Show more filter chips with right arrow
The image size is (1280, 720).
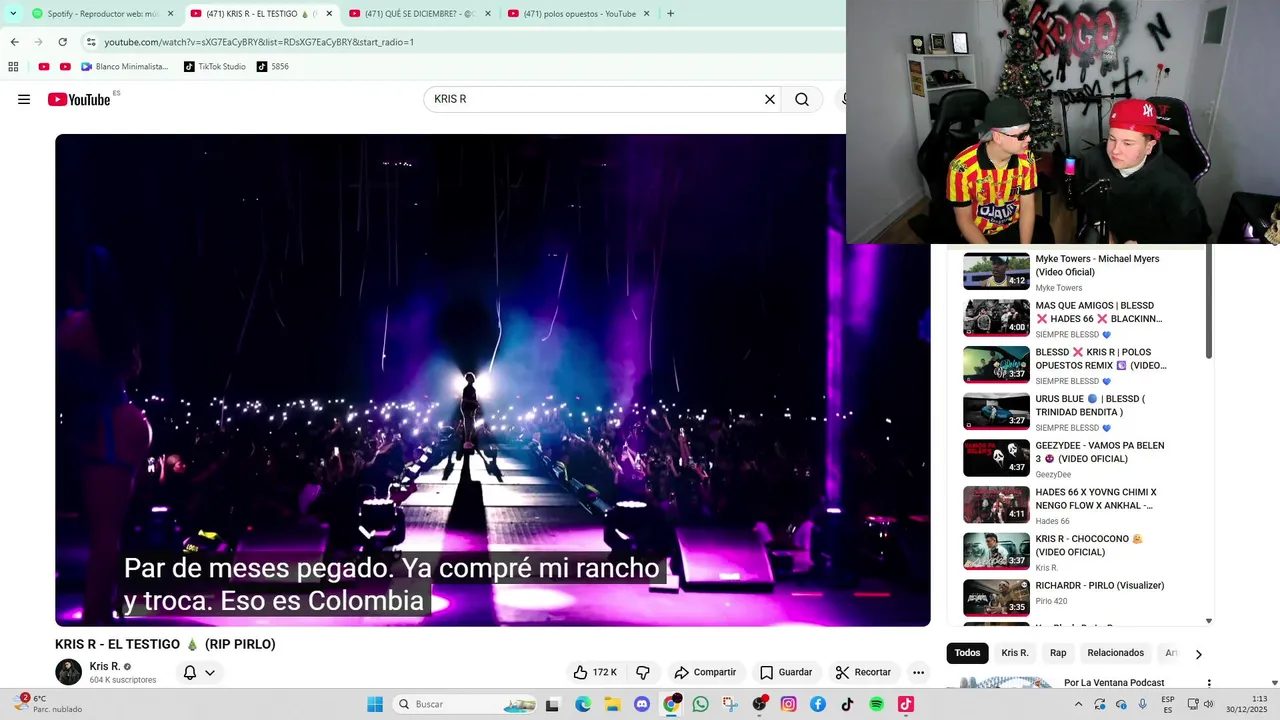tap(1198, 654)
